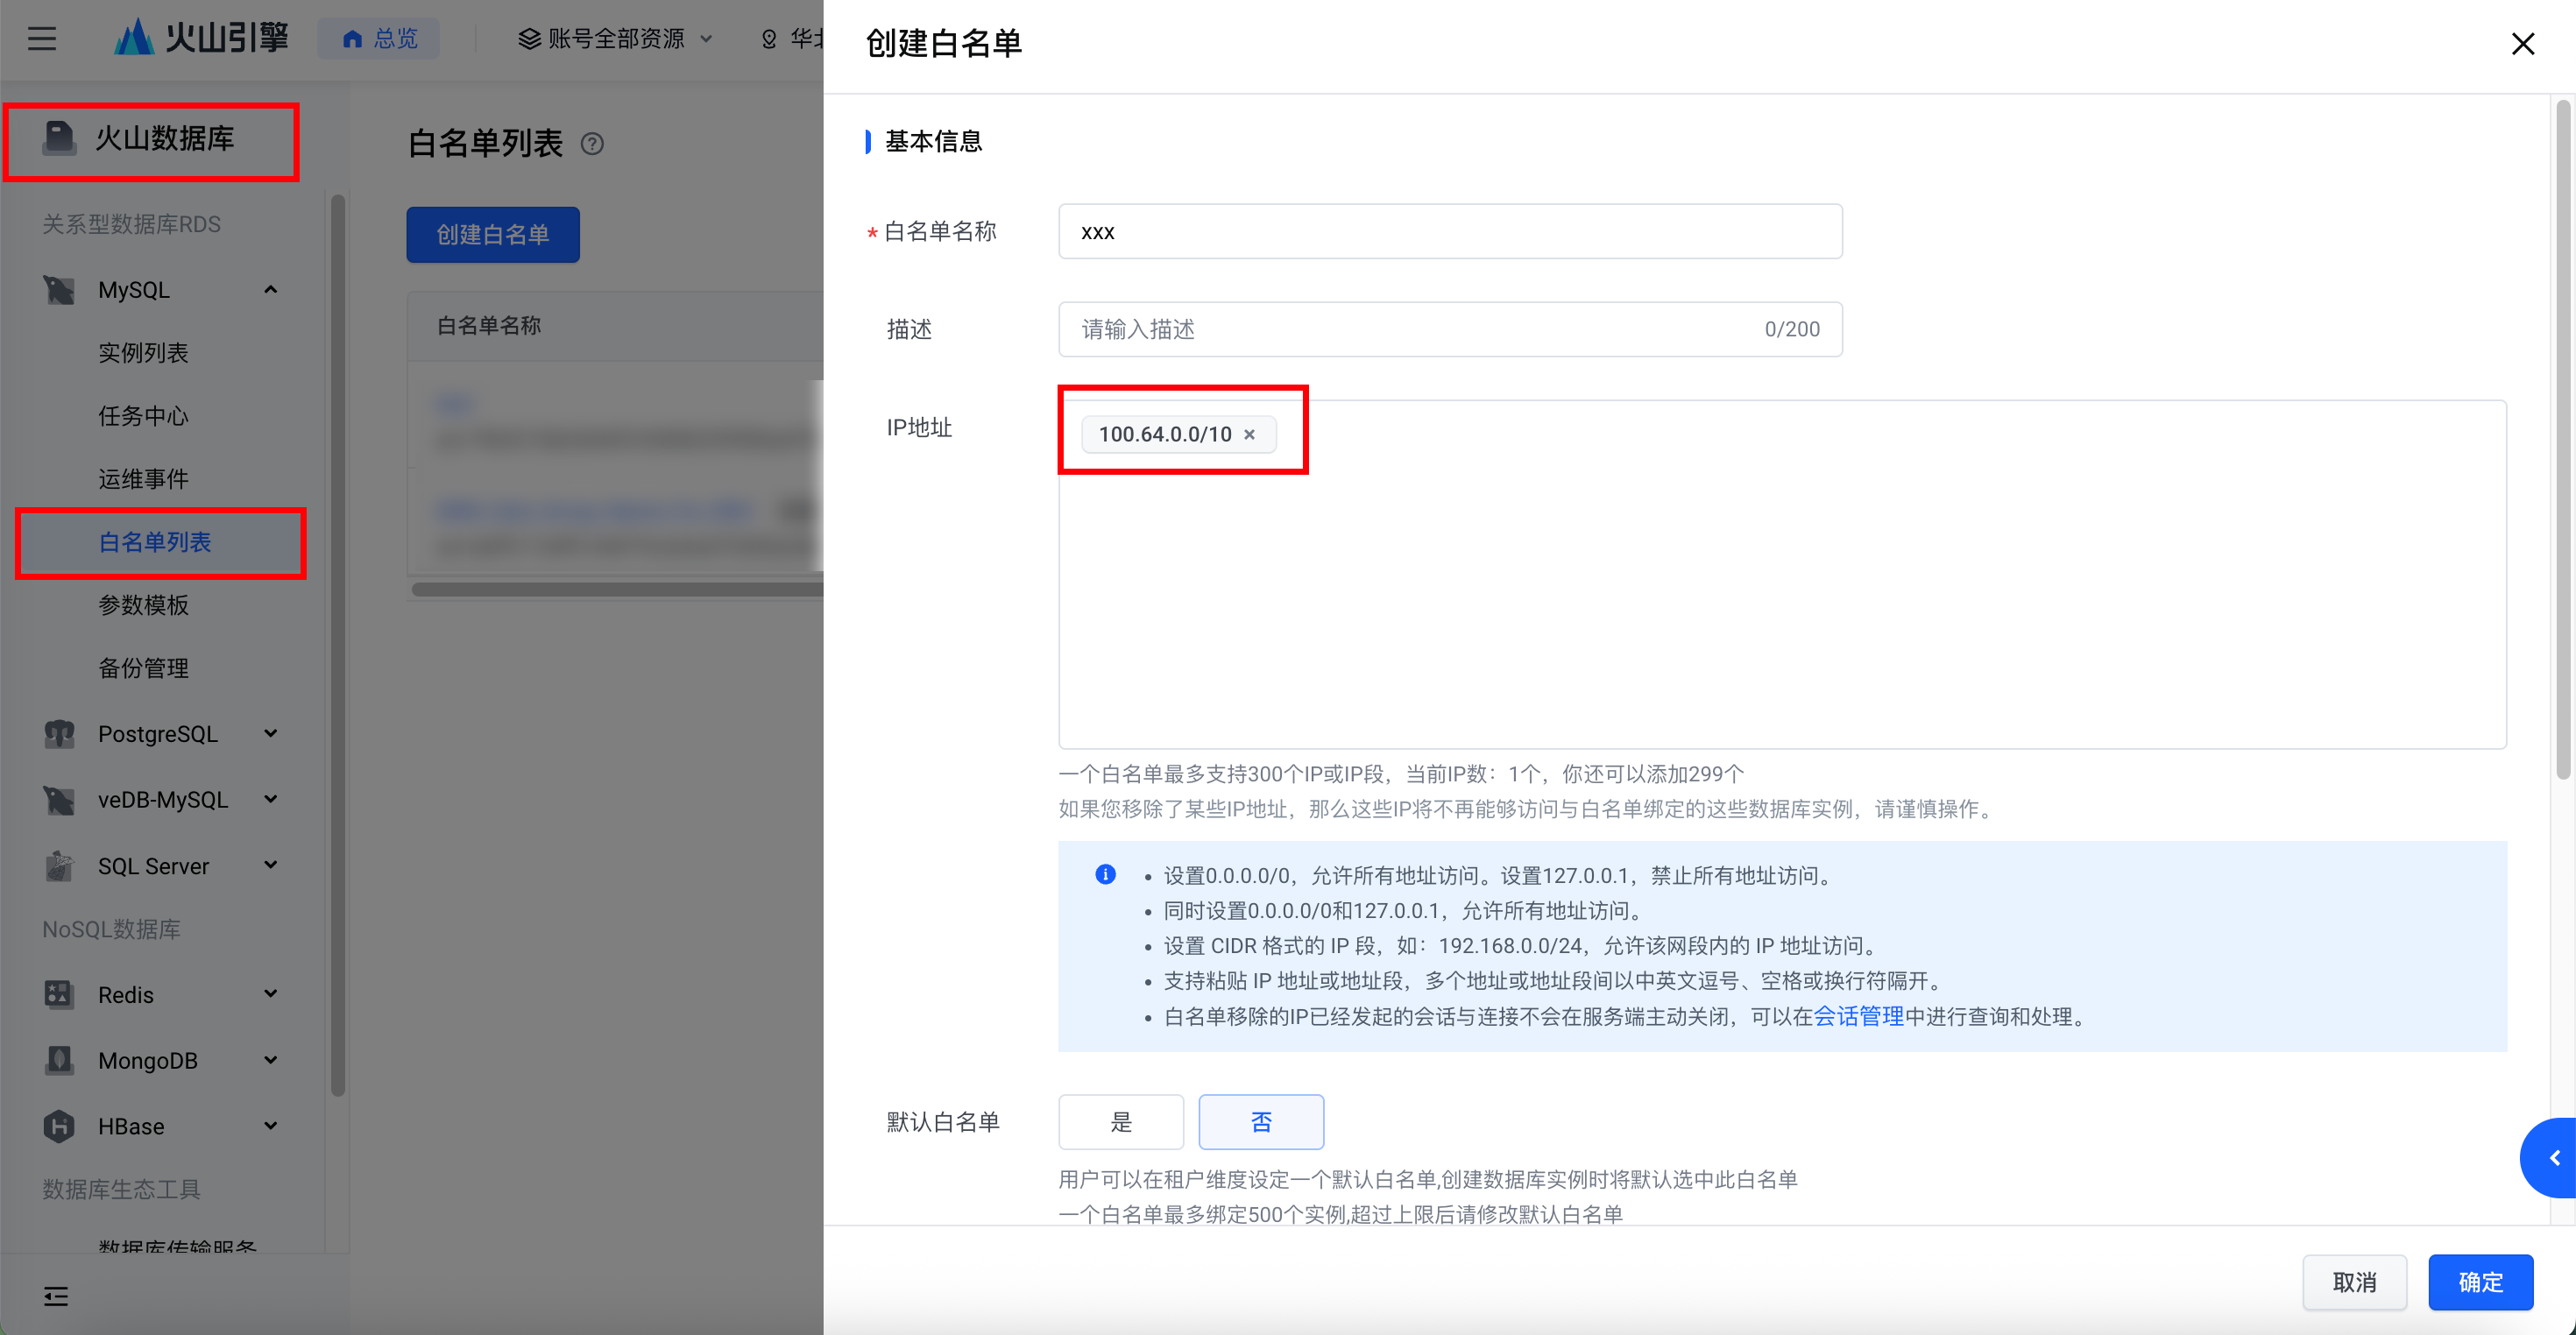Click the MongoDB icon in sidebar
2576x1335 pixels.
tap(59, 1060)
